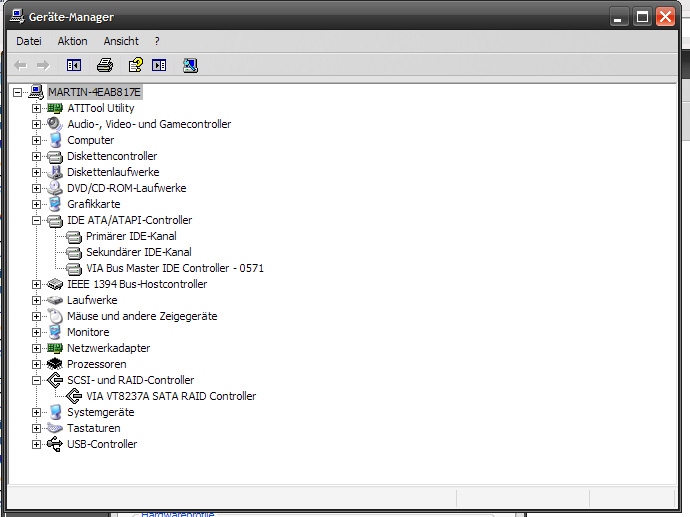The height and width of the screenshot is (517, 690).
Task: Click the SCSI- und RAID-Controller icon
Action: click(x=55, y=380)
